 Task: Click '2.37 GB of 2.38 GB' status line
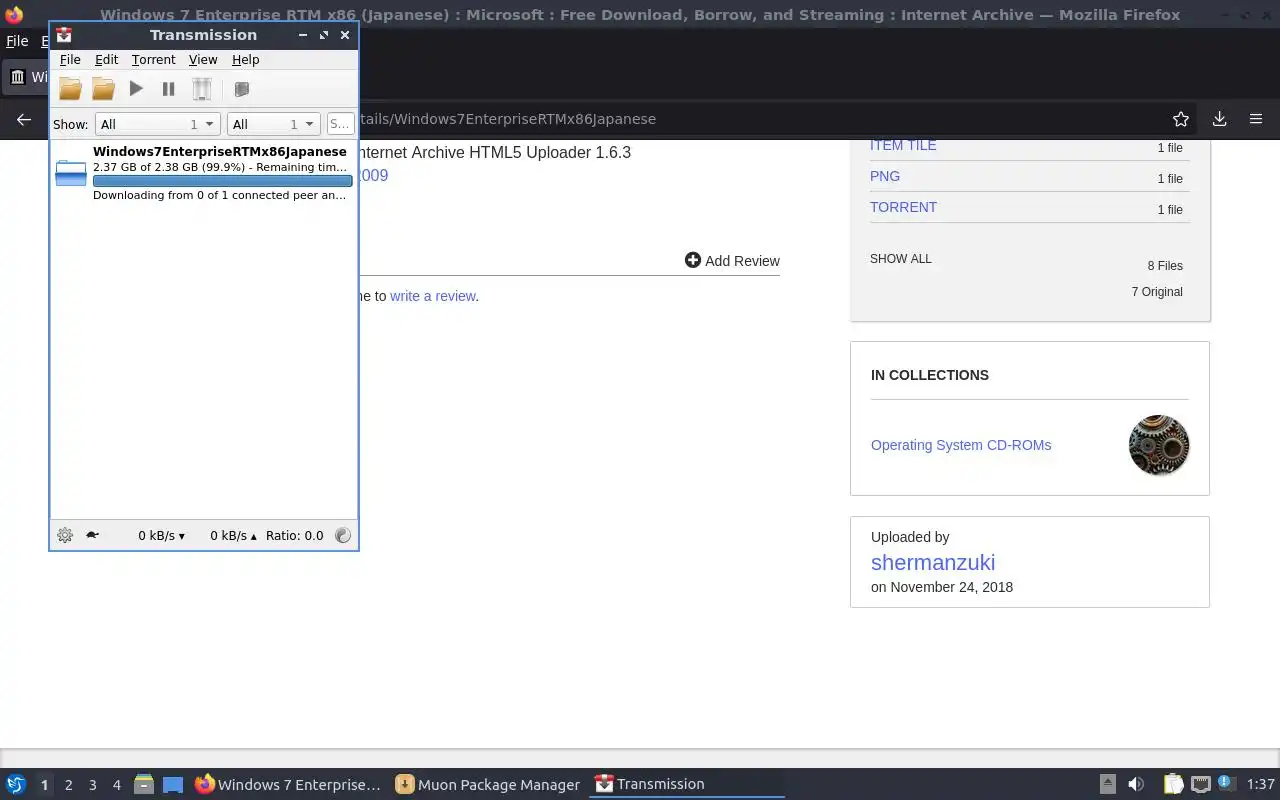[x=220, y=167]
